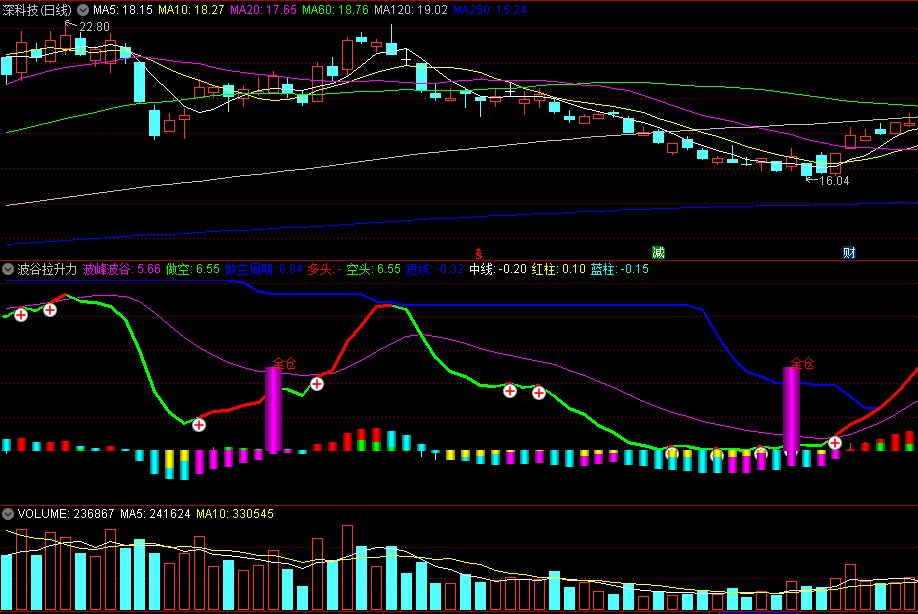Viewport: 918px width, 614px height.
Task: Click the cyan 蓝柱: -0.15 value
Action: pyautogui.click(x=619, y=269)
